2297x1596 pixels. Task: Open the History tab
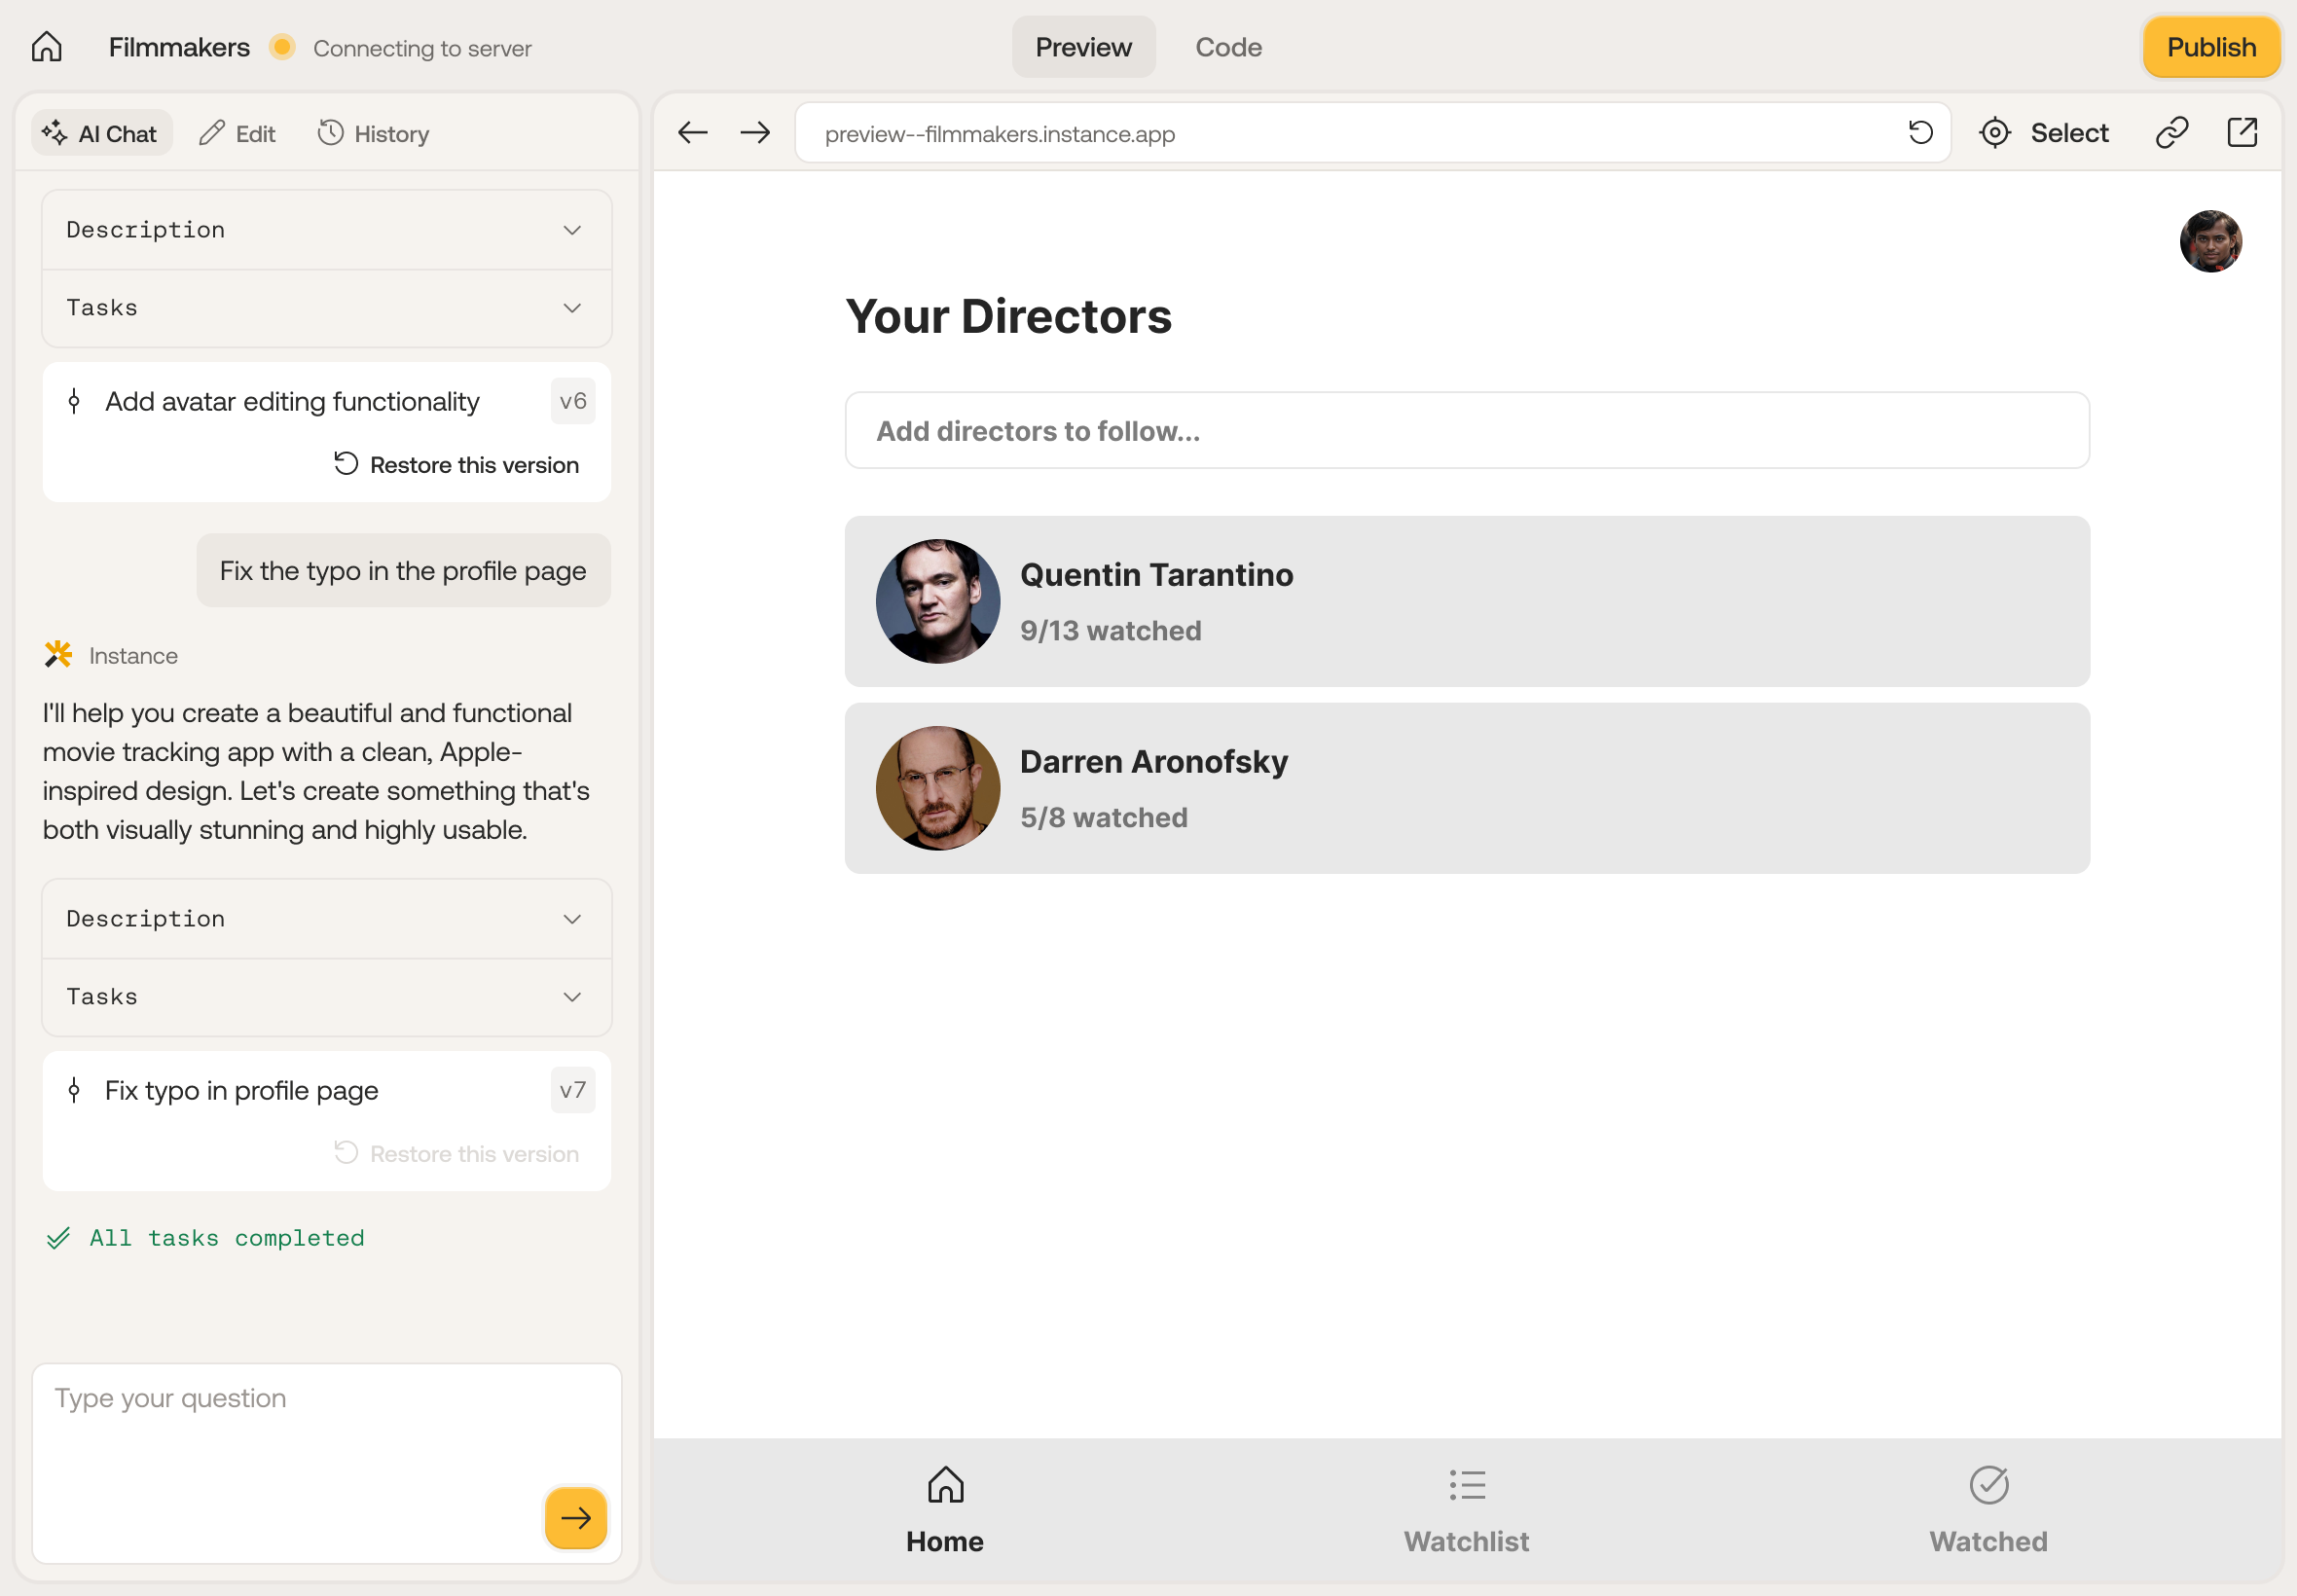click(x=373, y=133)
